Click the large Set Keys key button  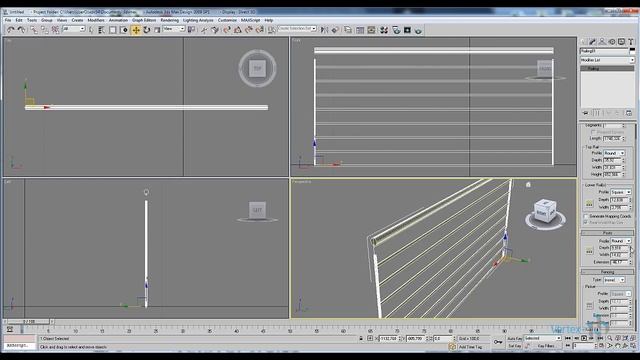pos(498,342)
